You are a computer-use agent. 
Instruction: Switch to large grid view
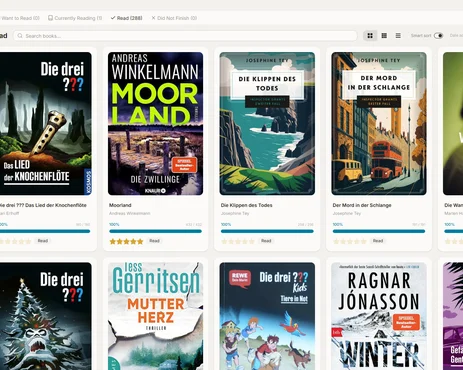370,36
